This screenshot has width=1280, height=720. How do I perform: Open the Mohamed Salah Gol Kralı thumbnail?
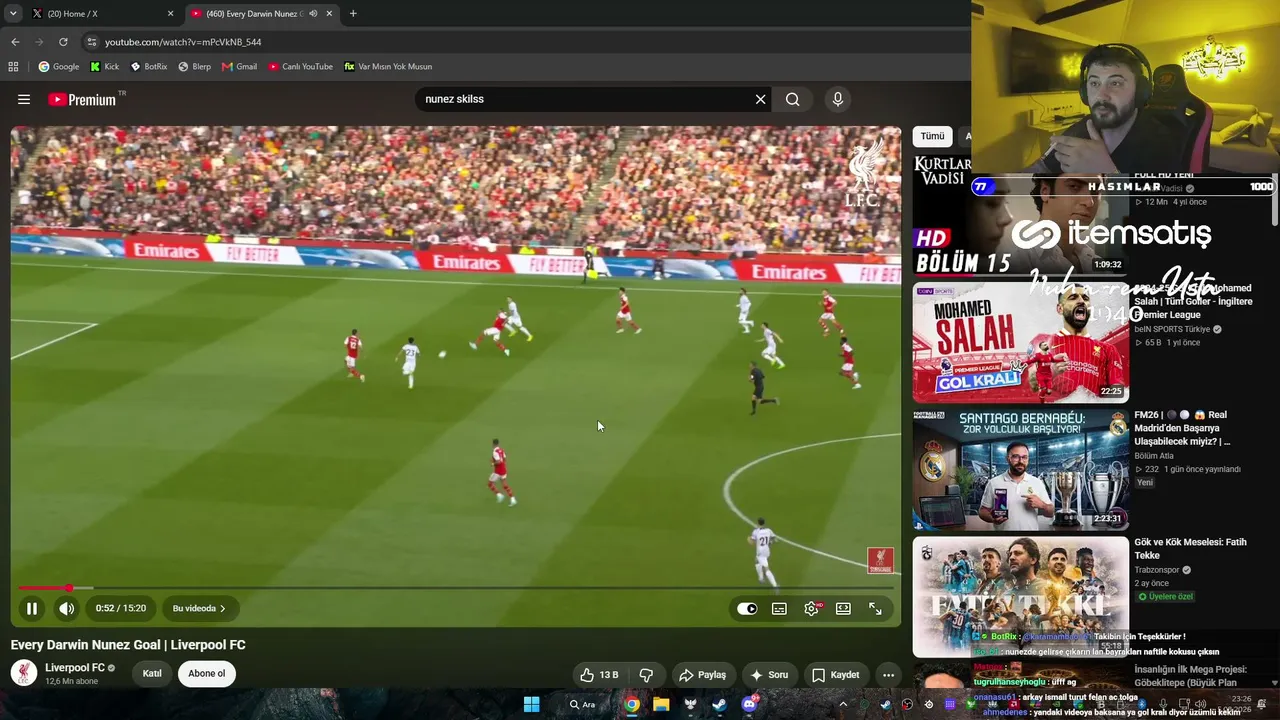(x=1020, y=342)
